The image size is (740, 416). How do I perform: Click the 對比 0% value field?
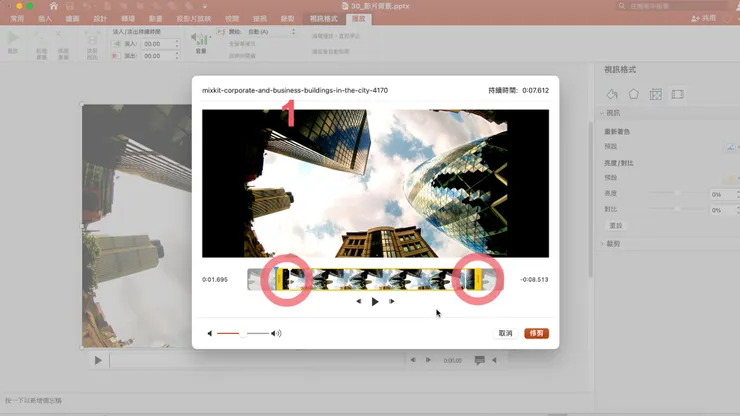pos(722,210)
